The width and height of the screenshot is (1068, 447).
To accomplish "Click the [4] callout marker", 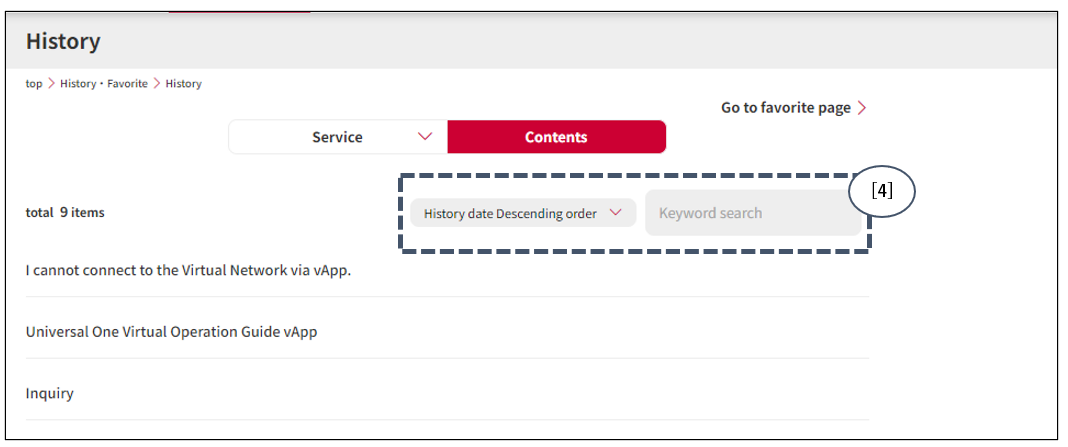I will 882,192.
